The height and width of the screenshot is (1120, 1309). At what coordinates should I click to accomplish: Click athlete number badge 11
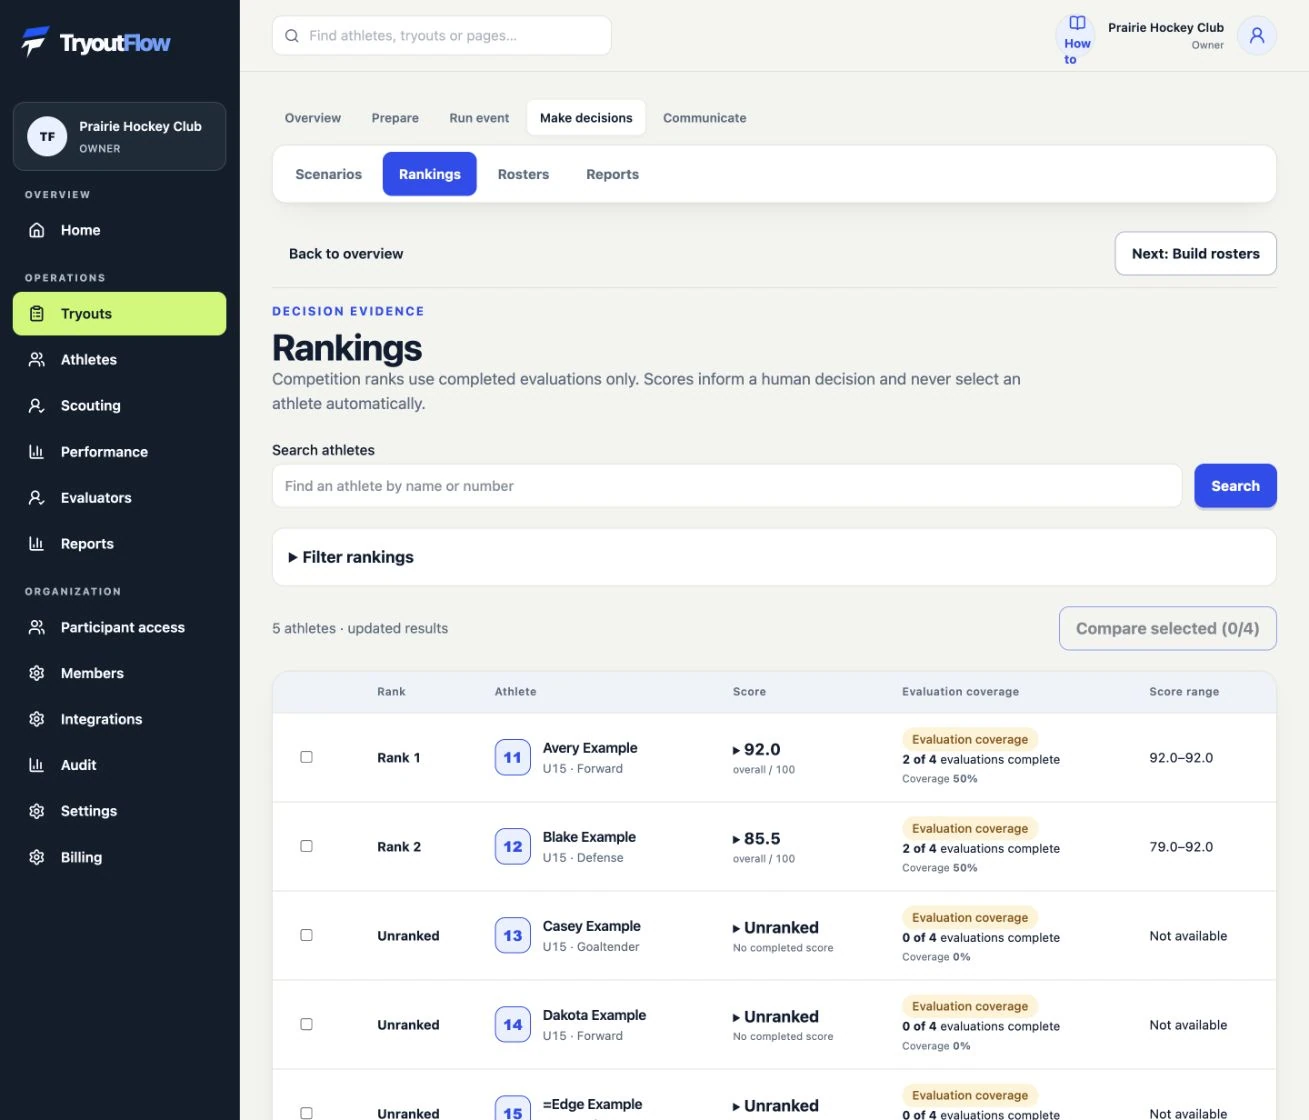(513, 757)
